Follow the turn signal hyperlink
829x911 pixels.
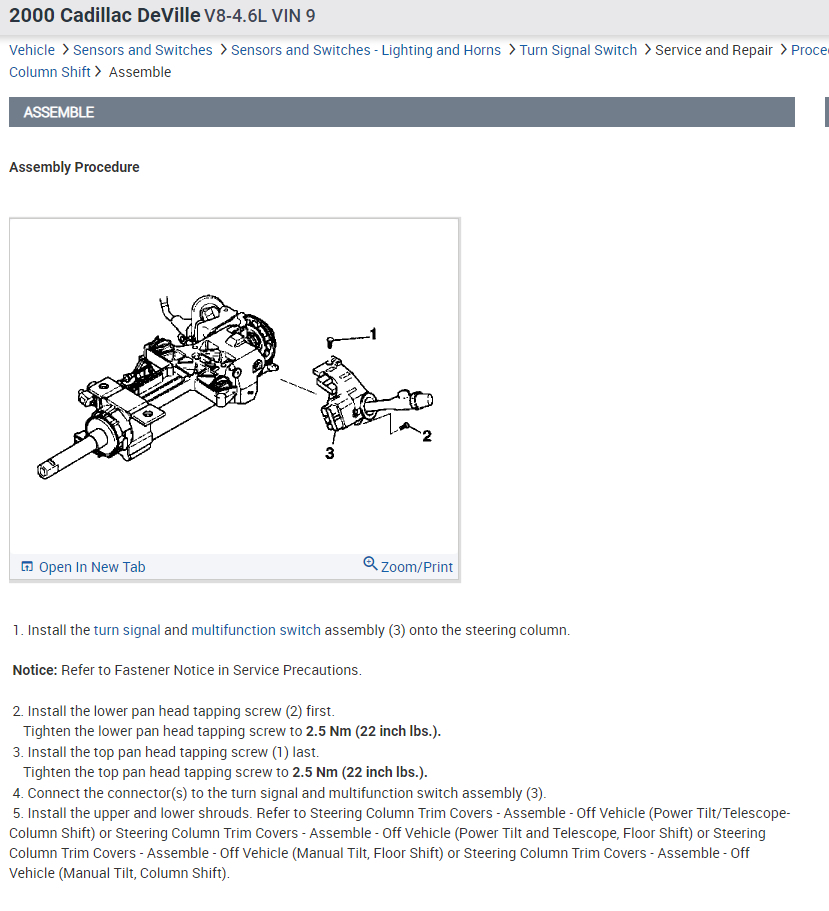click(x=127, y=630)
